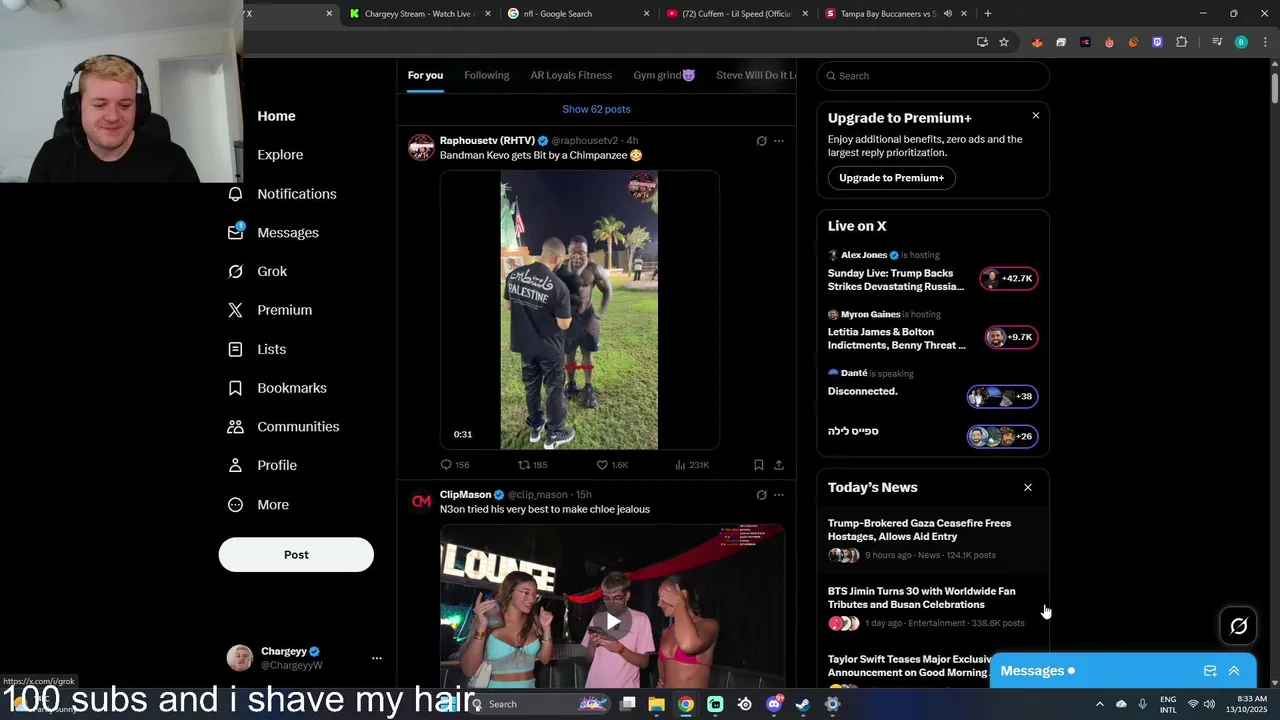
Task: Switch to the Cuffem - Lil Speed YouTube tab
Action: click(737, 14)
